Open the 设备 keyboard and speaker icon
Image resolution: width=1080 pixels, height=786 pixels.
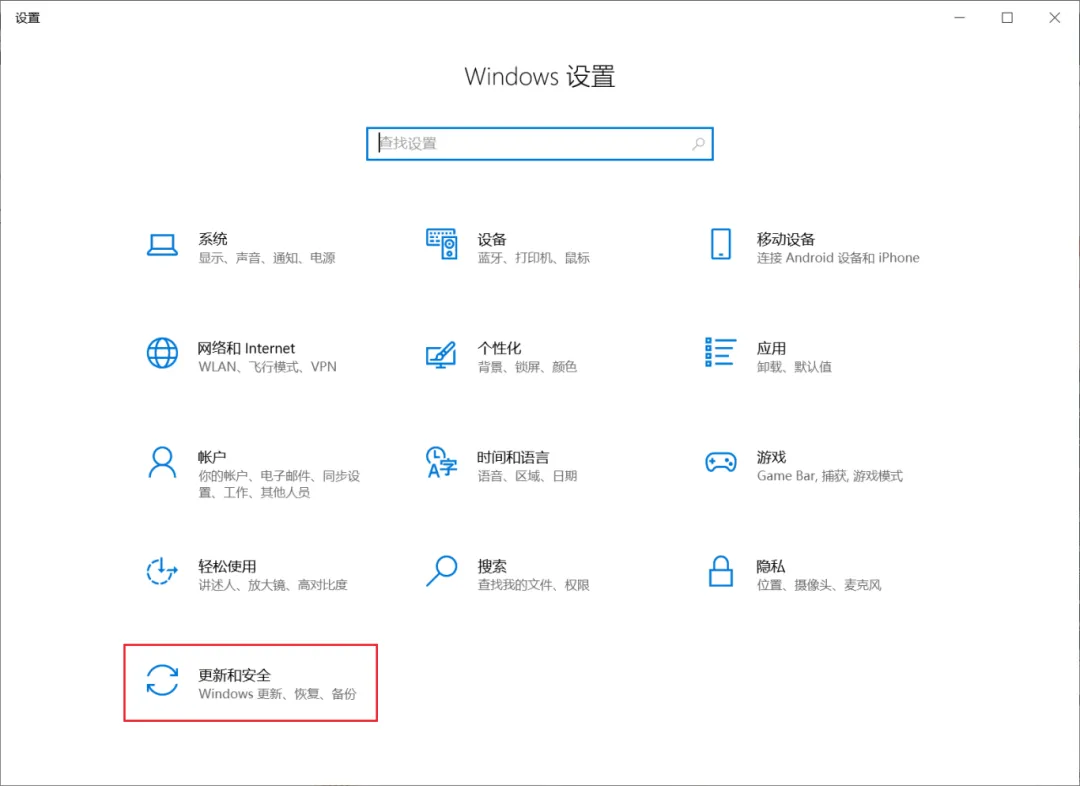click(442, 244)
